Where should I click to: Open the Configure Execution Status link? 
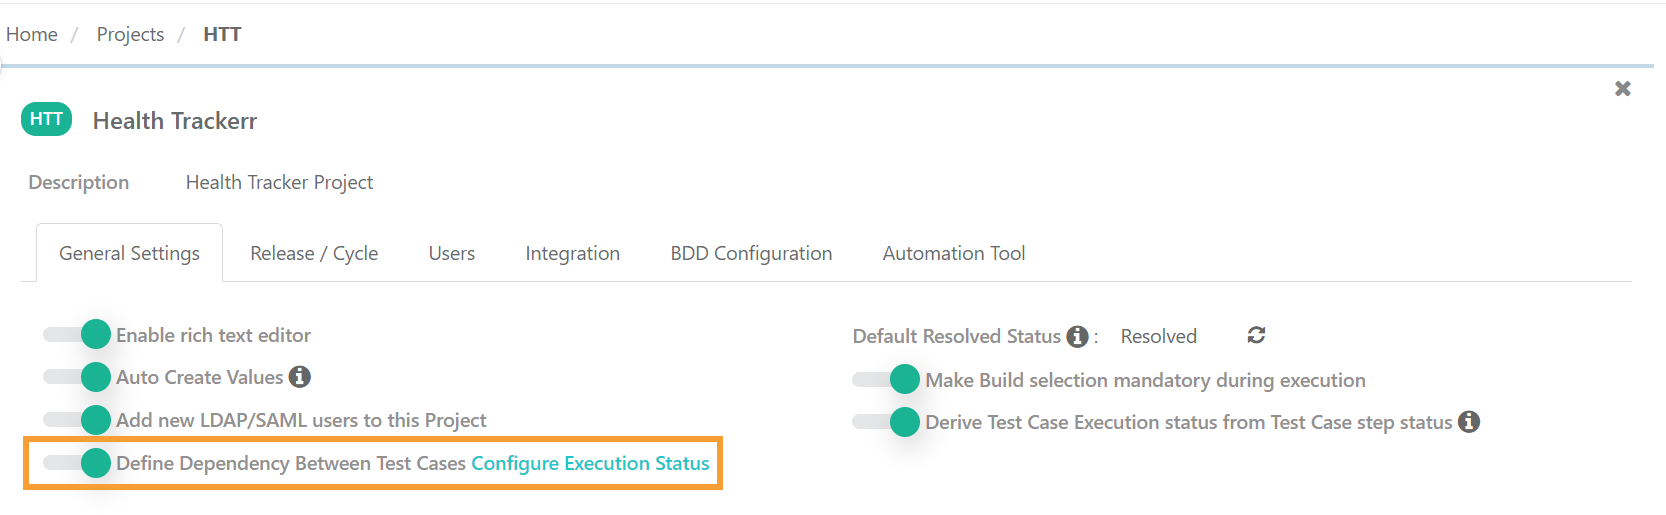click(590, 463)
